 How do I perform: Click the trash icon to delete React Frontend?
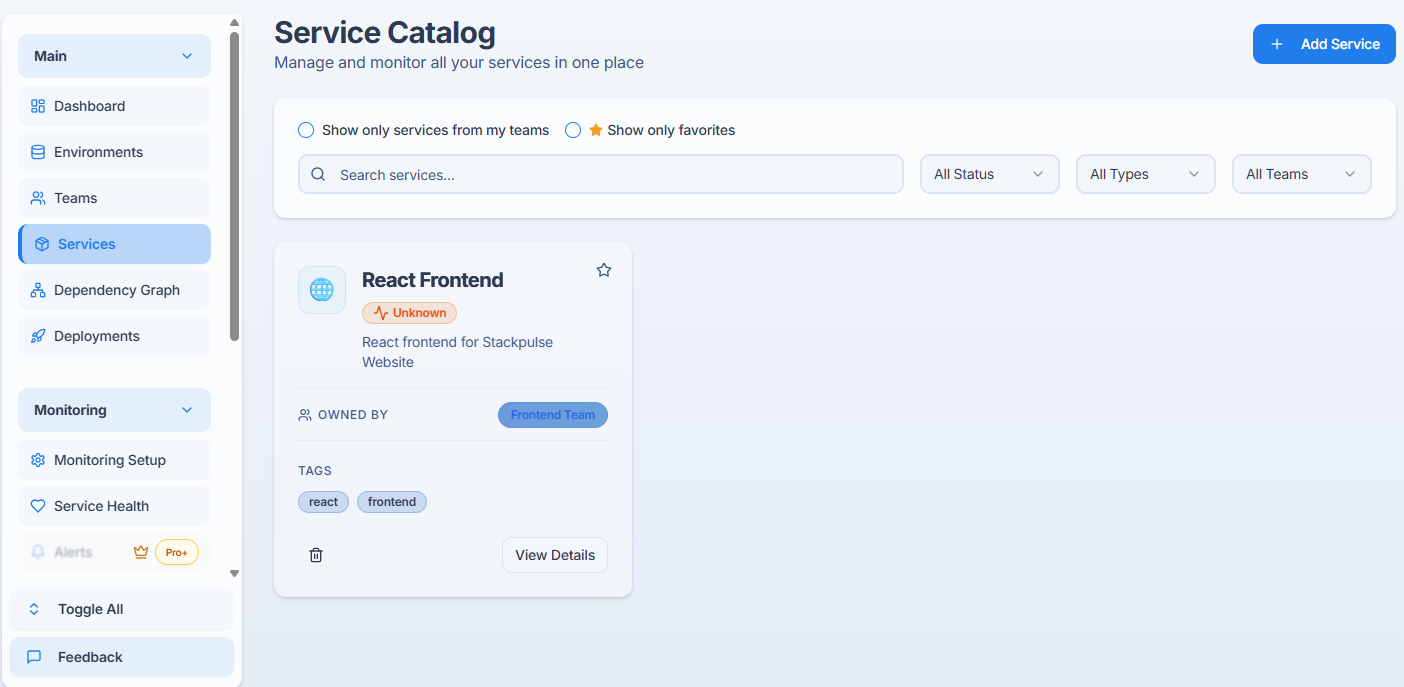(x=316, y=555)
